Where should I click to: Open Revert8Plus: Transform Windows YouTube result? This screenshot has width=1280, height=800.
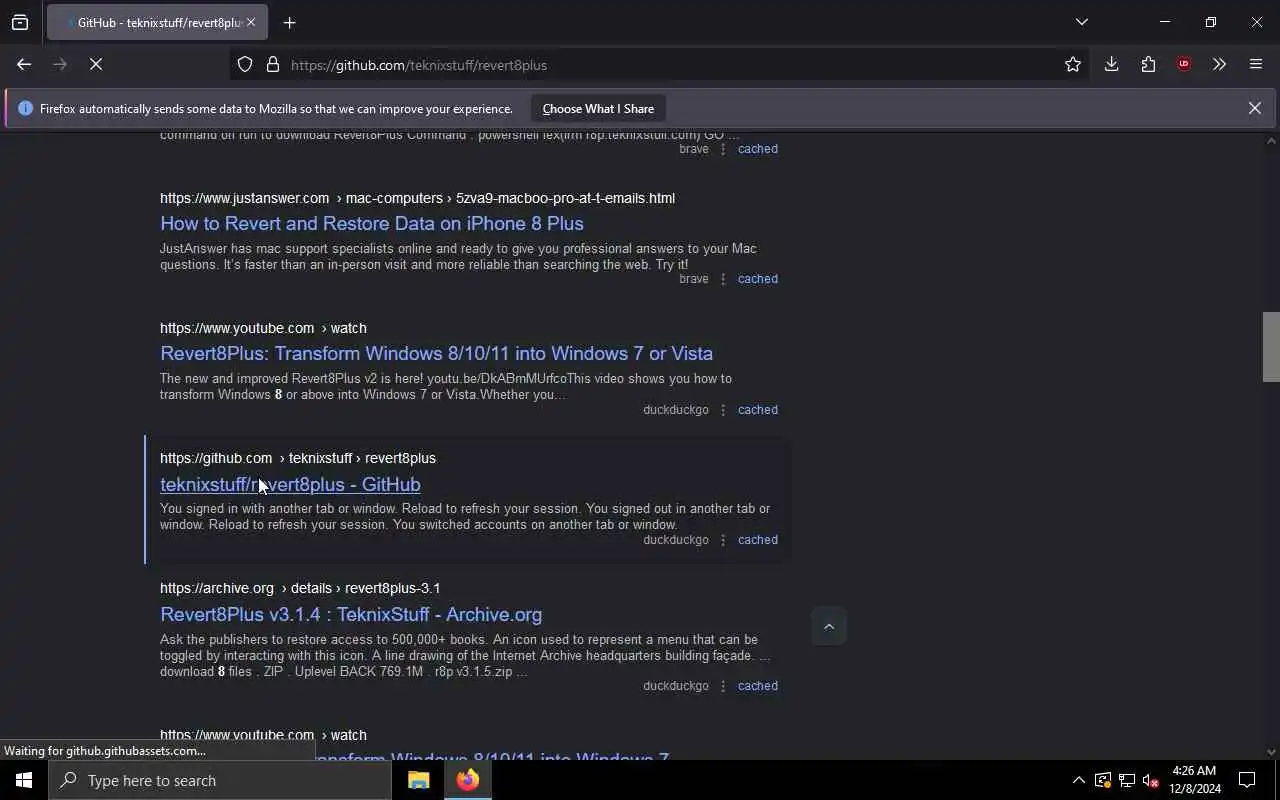[x=436, y=353]
